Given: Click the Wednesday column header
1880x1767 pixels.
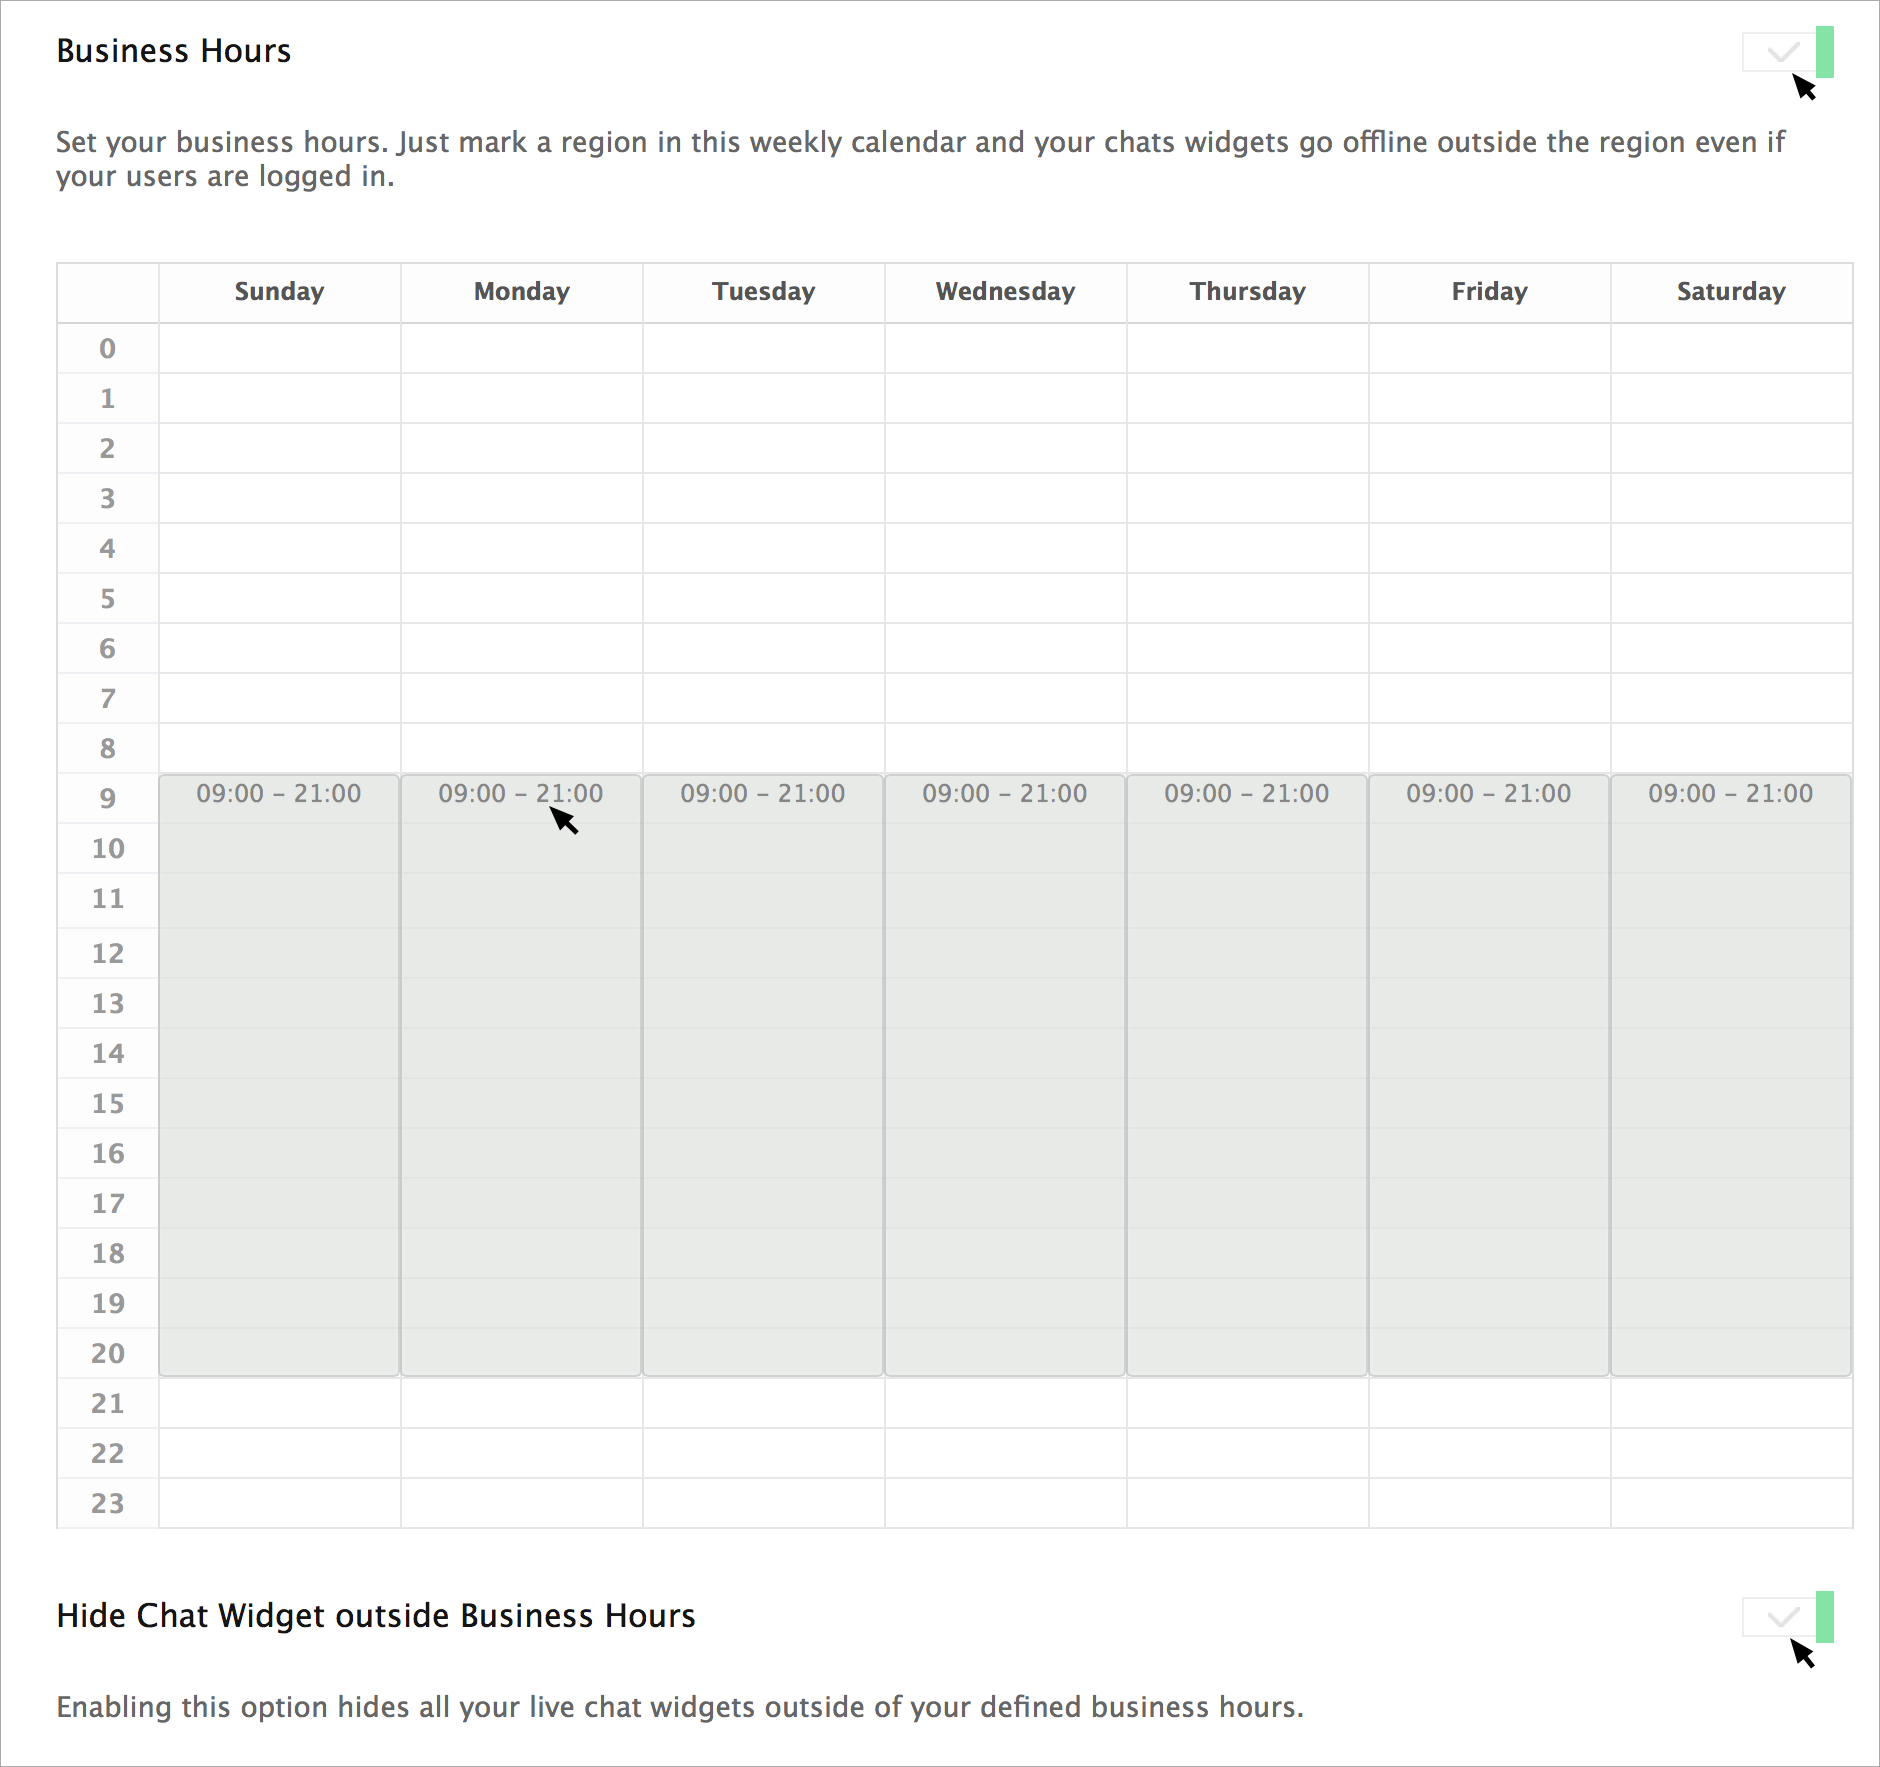Looking at the screenshot, I should pyautogui.click(x=1005, y=292).
